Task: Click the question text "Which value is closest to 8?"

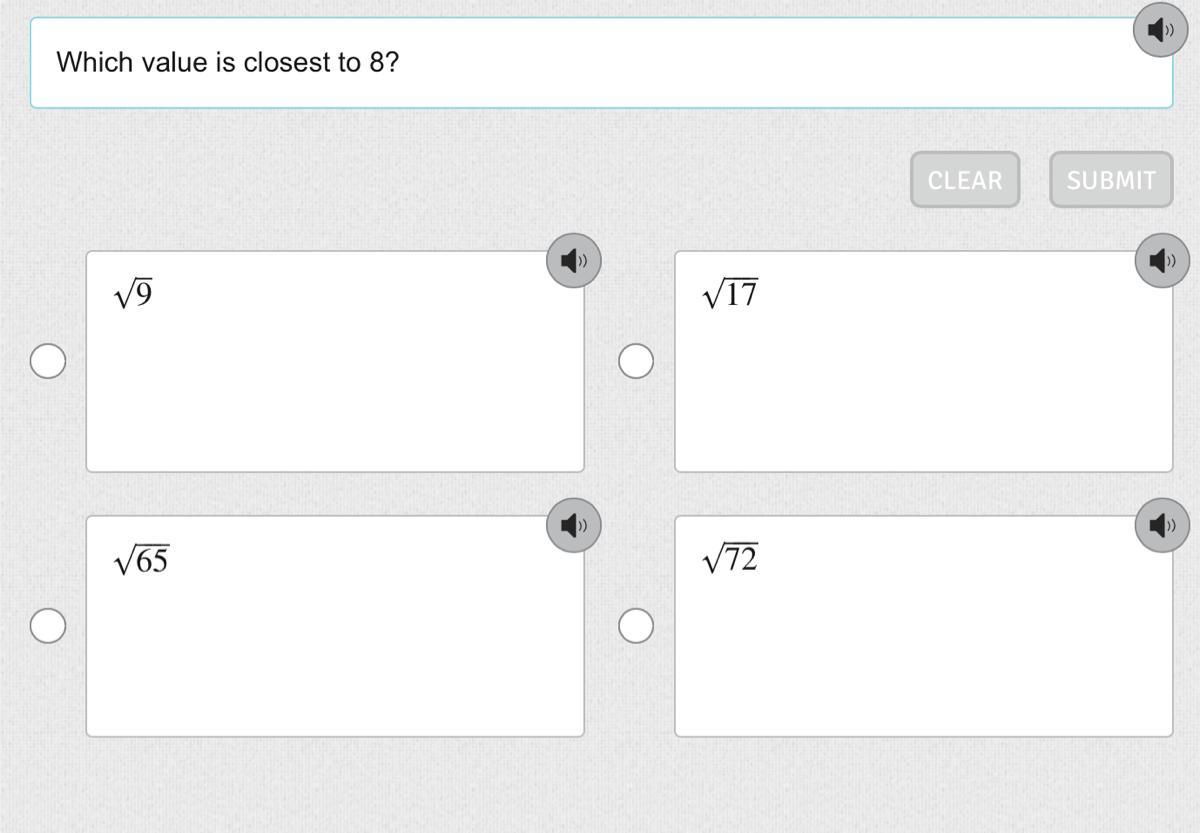Action: coord(228,62)
